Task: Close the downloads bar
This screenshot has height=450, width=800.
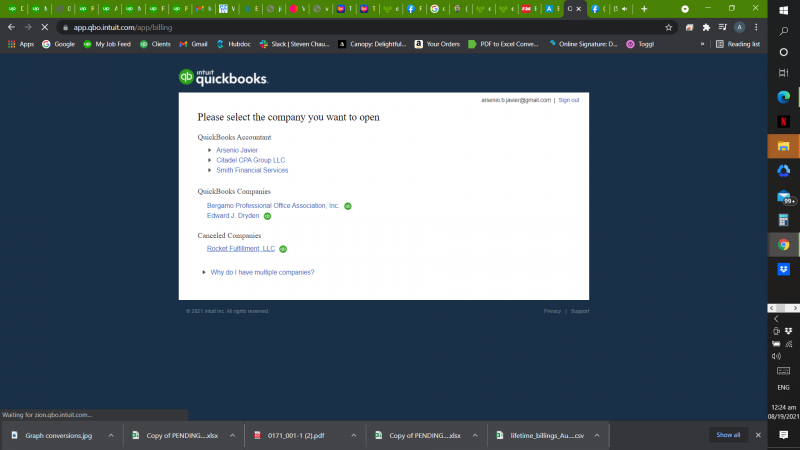Action: click(x=758, y=435)
